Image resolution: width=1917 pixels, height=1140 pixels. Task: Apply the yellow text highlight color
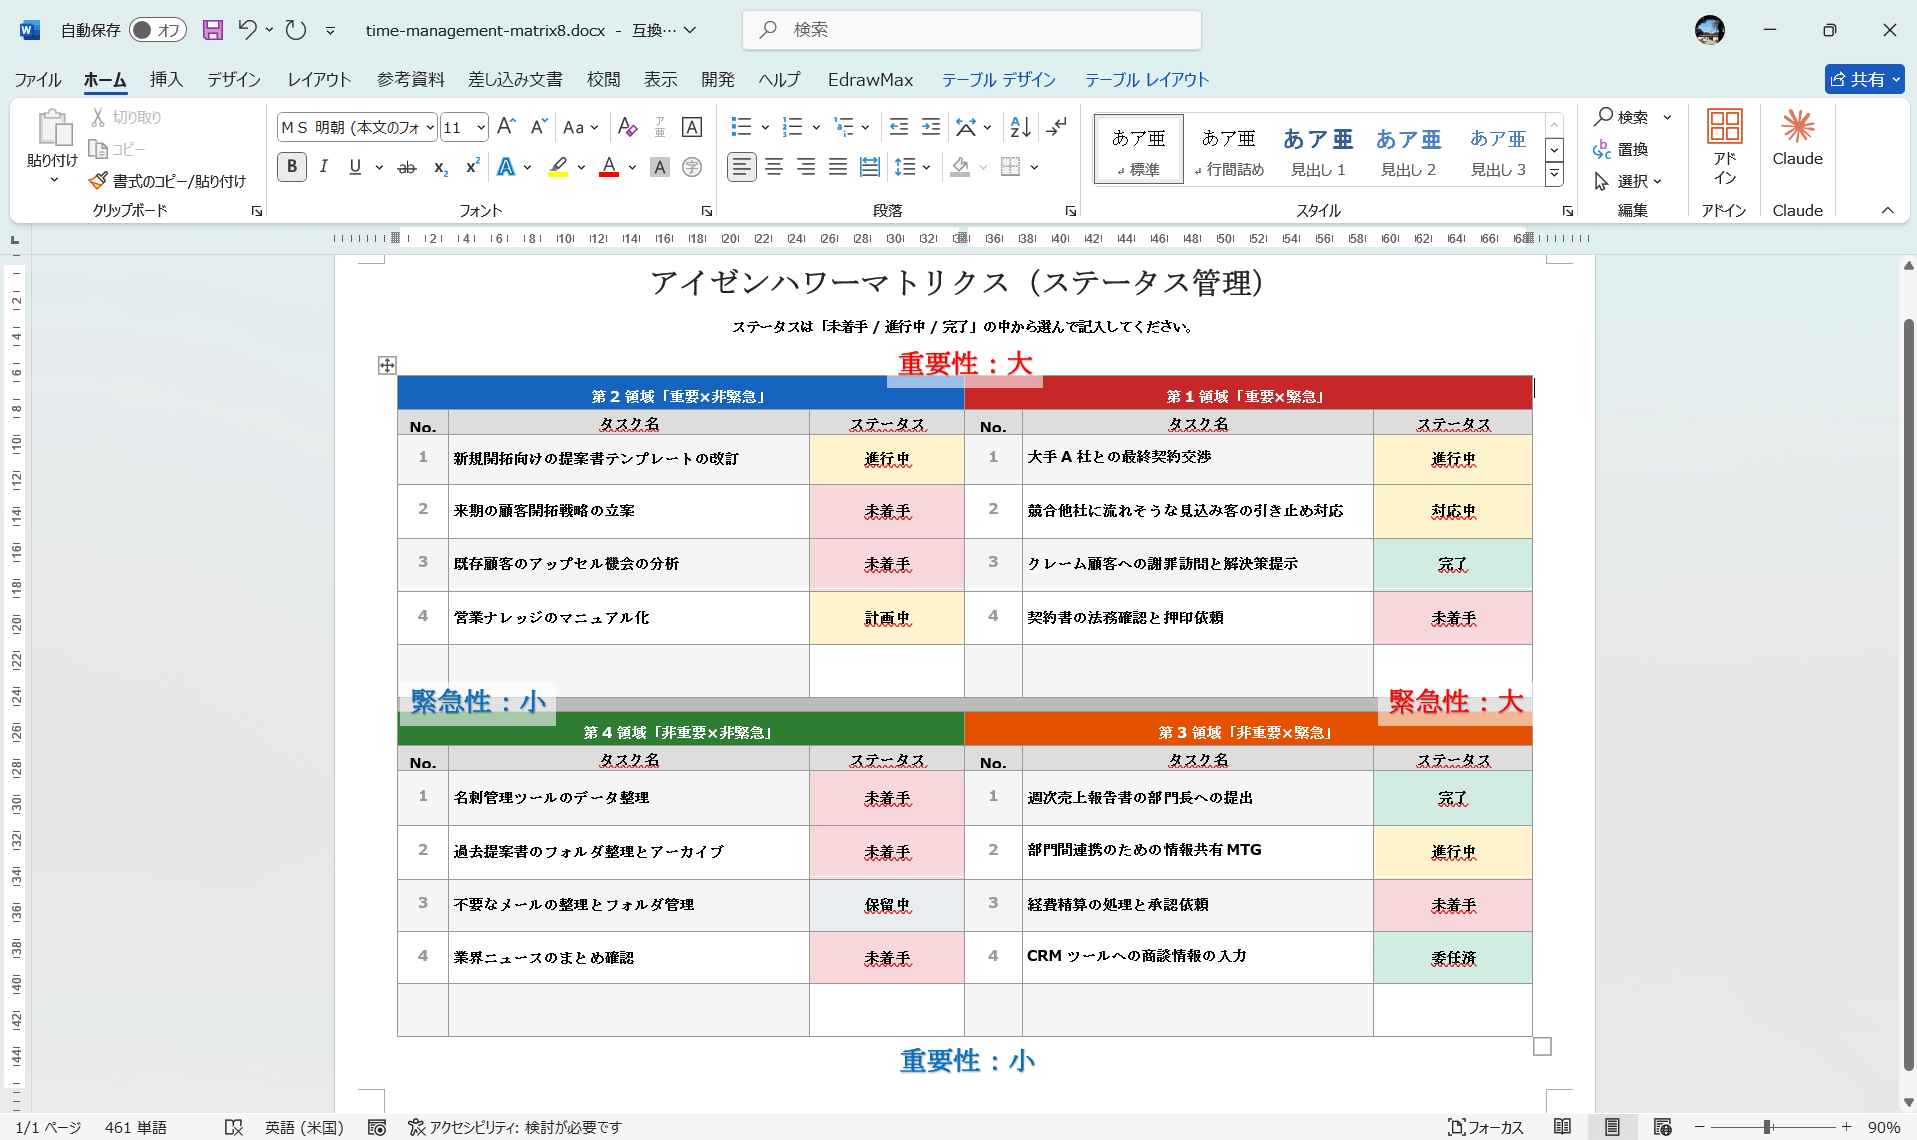click(558, 167)
